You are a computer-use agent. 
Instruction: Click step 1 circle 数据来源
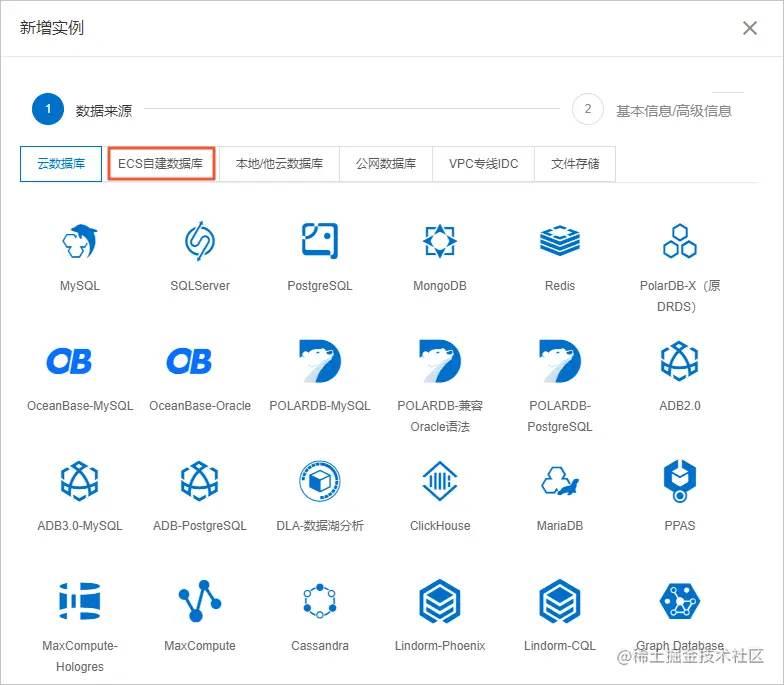[48, 109]
